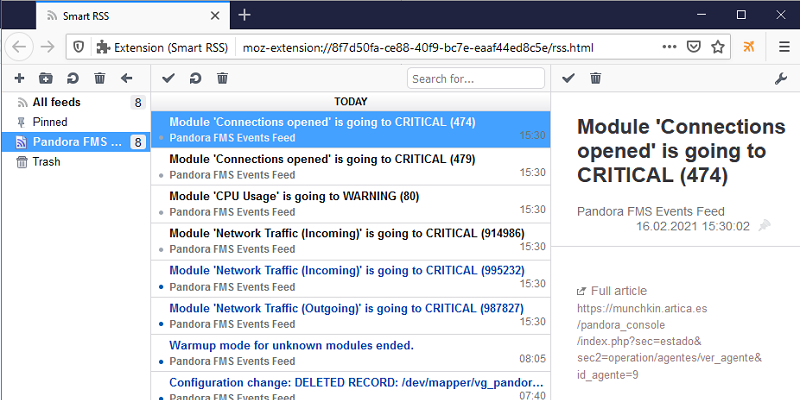800x400 pixels.
Task: Delete selected feed with sidebar trash icon
Action: pos(99,78)
